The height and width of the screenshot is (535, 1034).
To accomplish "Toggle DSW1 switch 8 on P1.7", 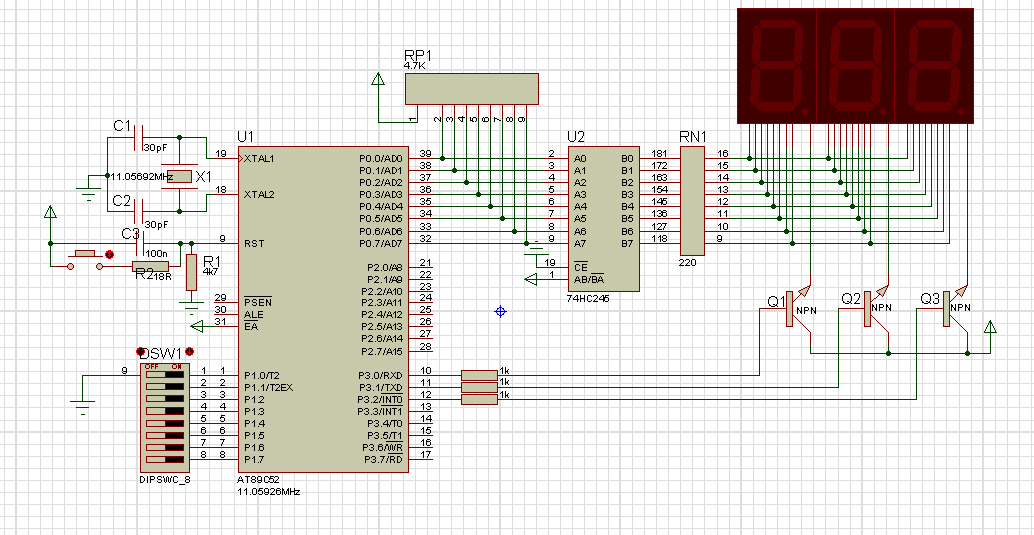I will pyautogui.click(x=165, y=459).
